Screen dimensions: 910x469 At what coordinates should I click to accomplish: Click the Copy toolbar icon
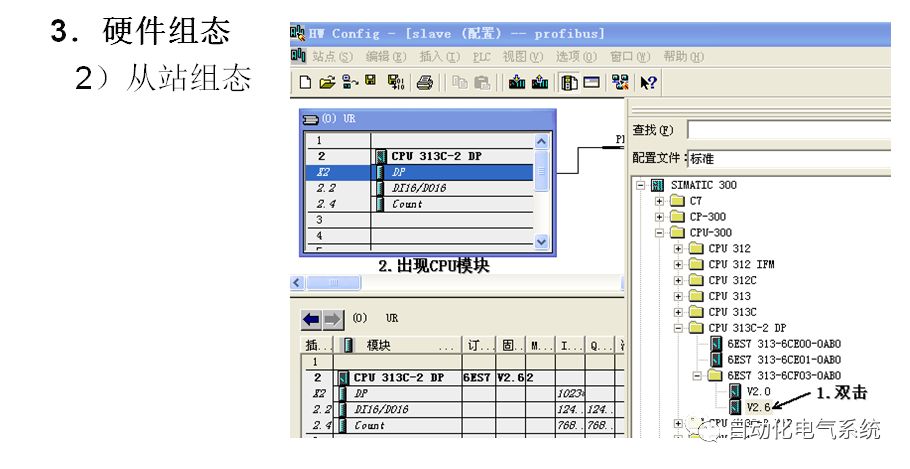(460, 82)
